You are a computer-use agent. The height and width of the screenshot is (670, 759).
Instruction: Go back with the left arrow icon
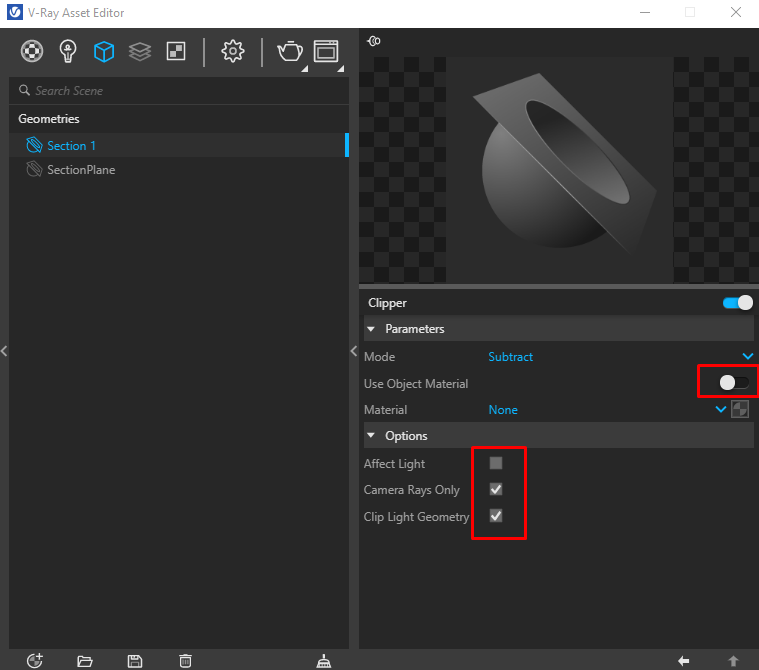click(683, 661)
